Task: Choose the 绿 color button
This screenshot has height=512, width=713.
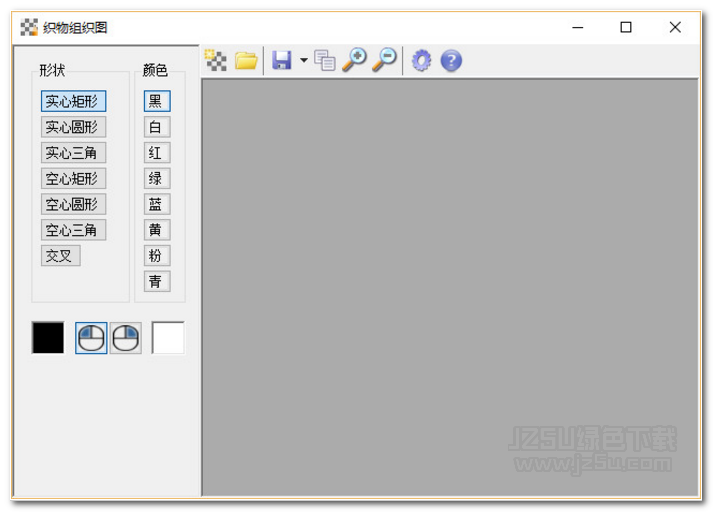Action: (157, 178)
